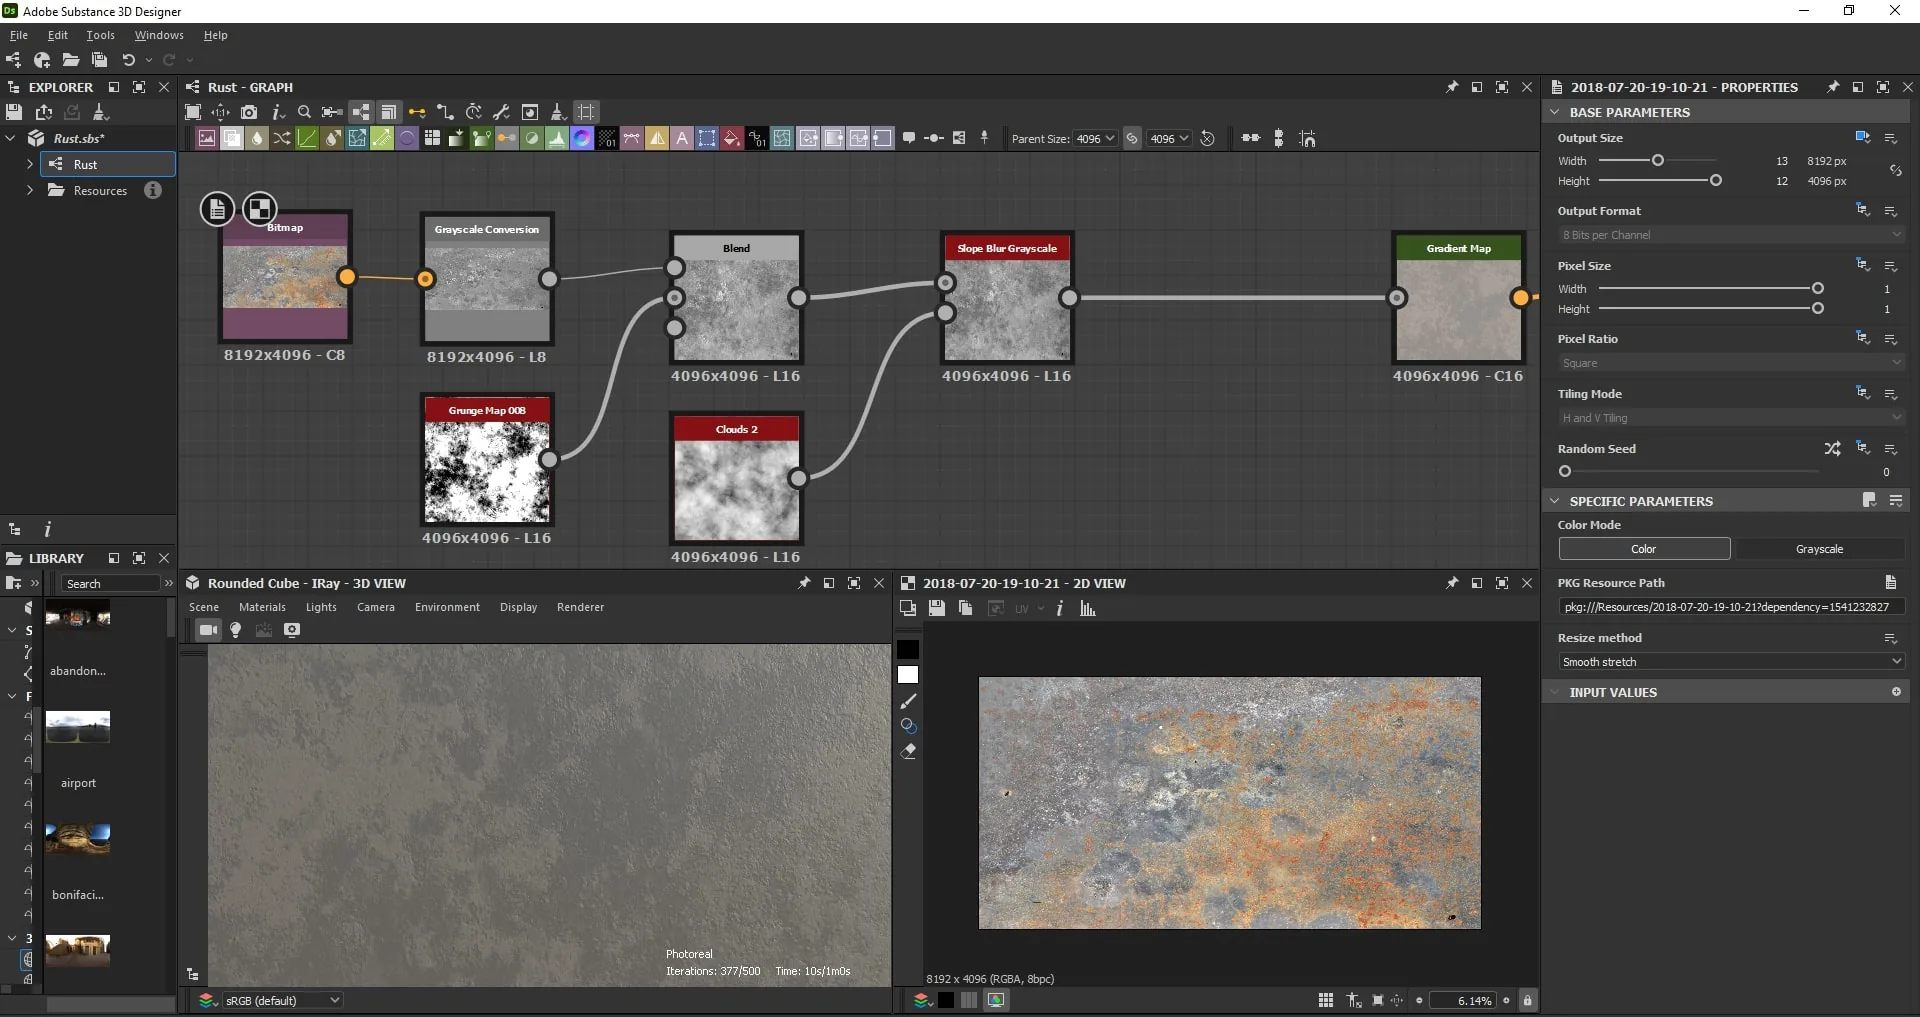Expand the Resources folder in Explorer
This screenshot has height=1017, width=1920.
[x=29, y=190]
